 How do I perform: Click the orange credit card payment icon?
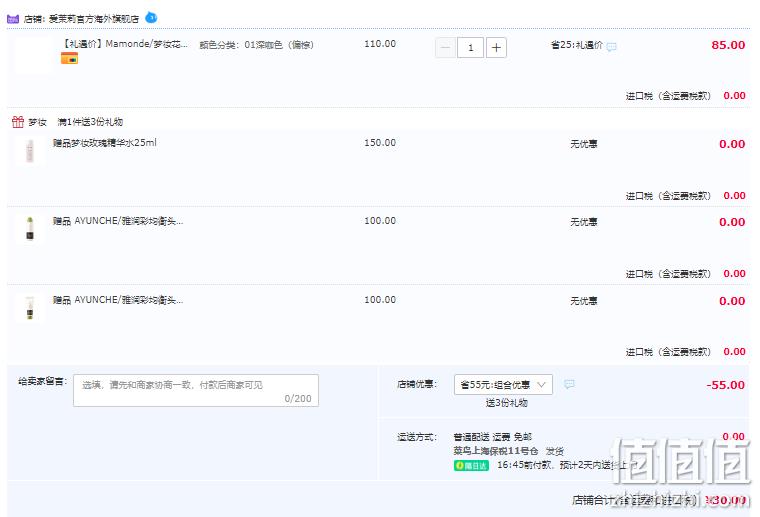(69, 59)
